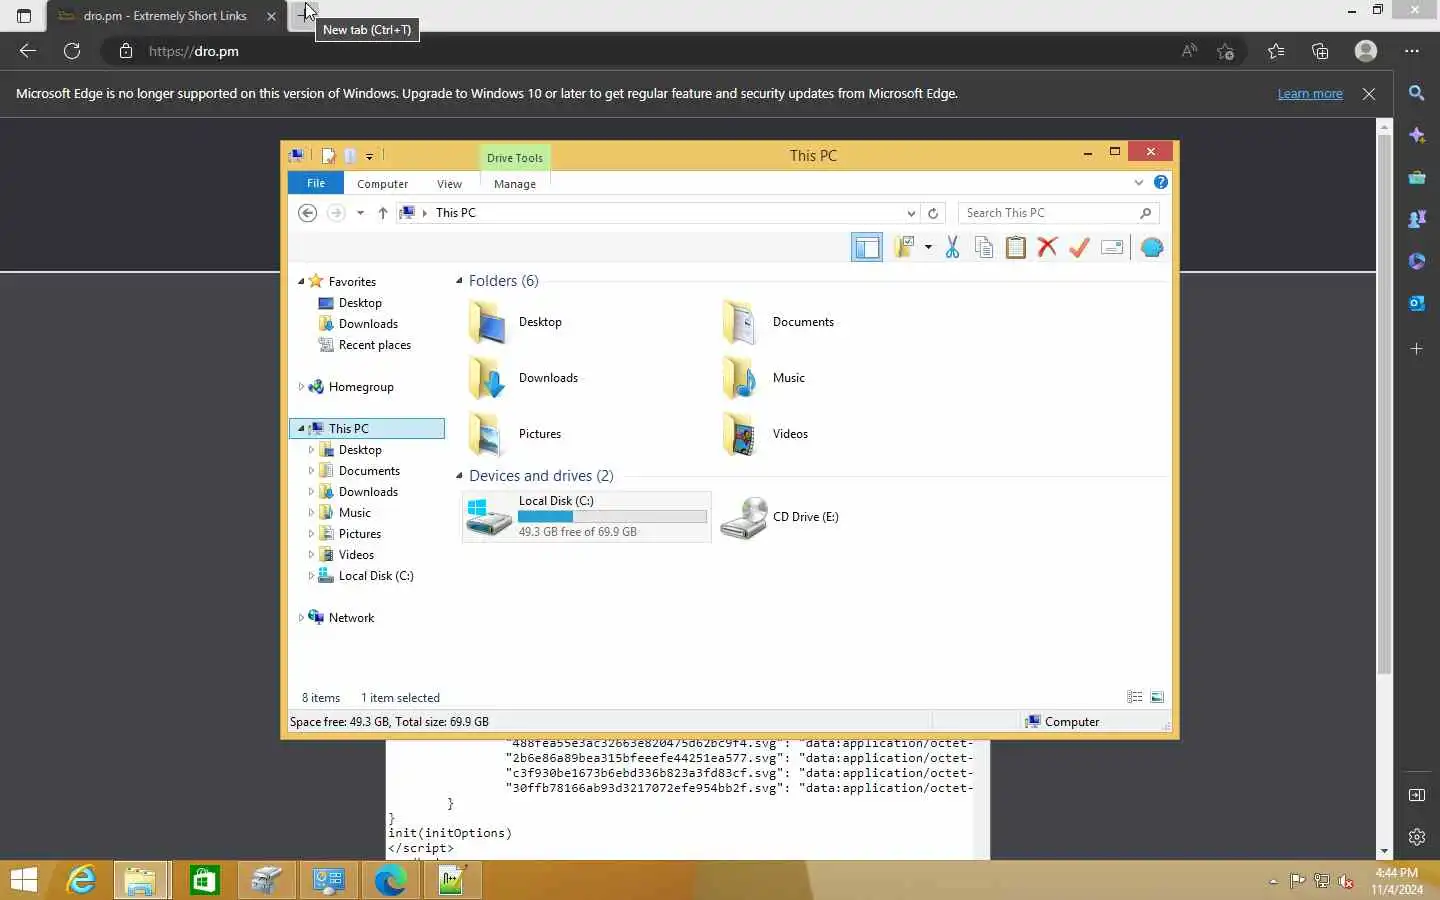This screenshot has height=900, width=1440.
Task: Dismiss the Edge unsupported notification banner
Action: [x=1369, y=94]
